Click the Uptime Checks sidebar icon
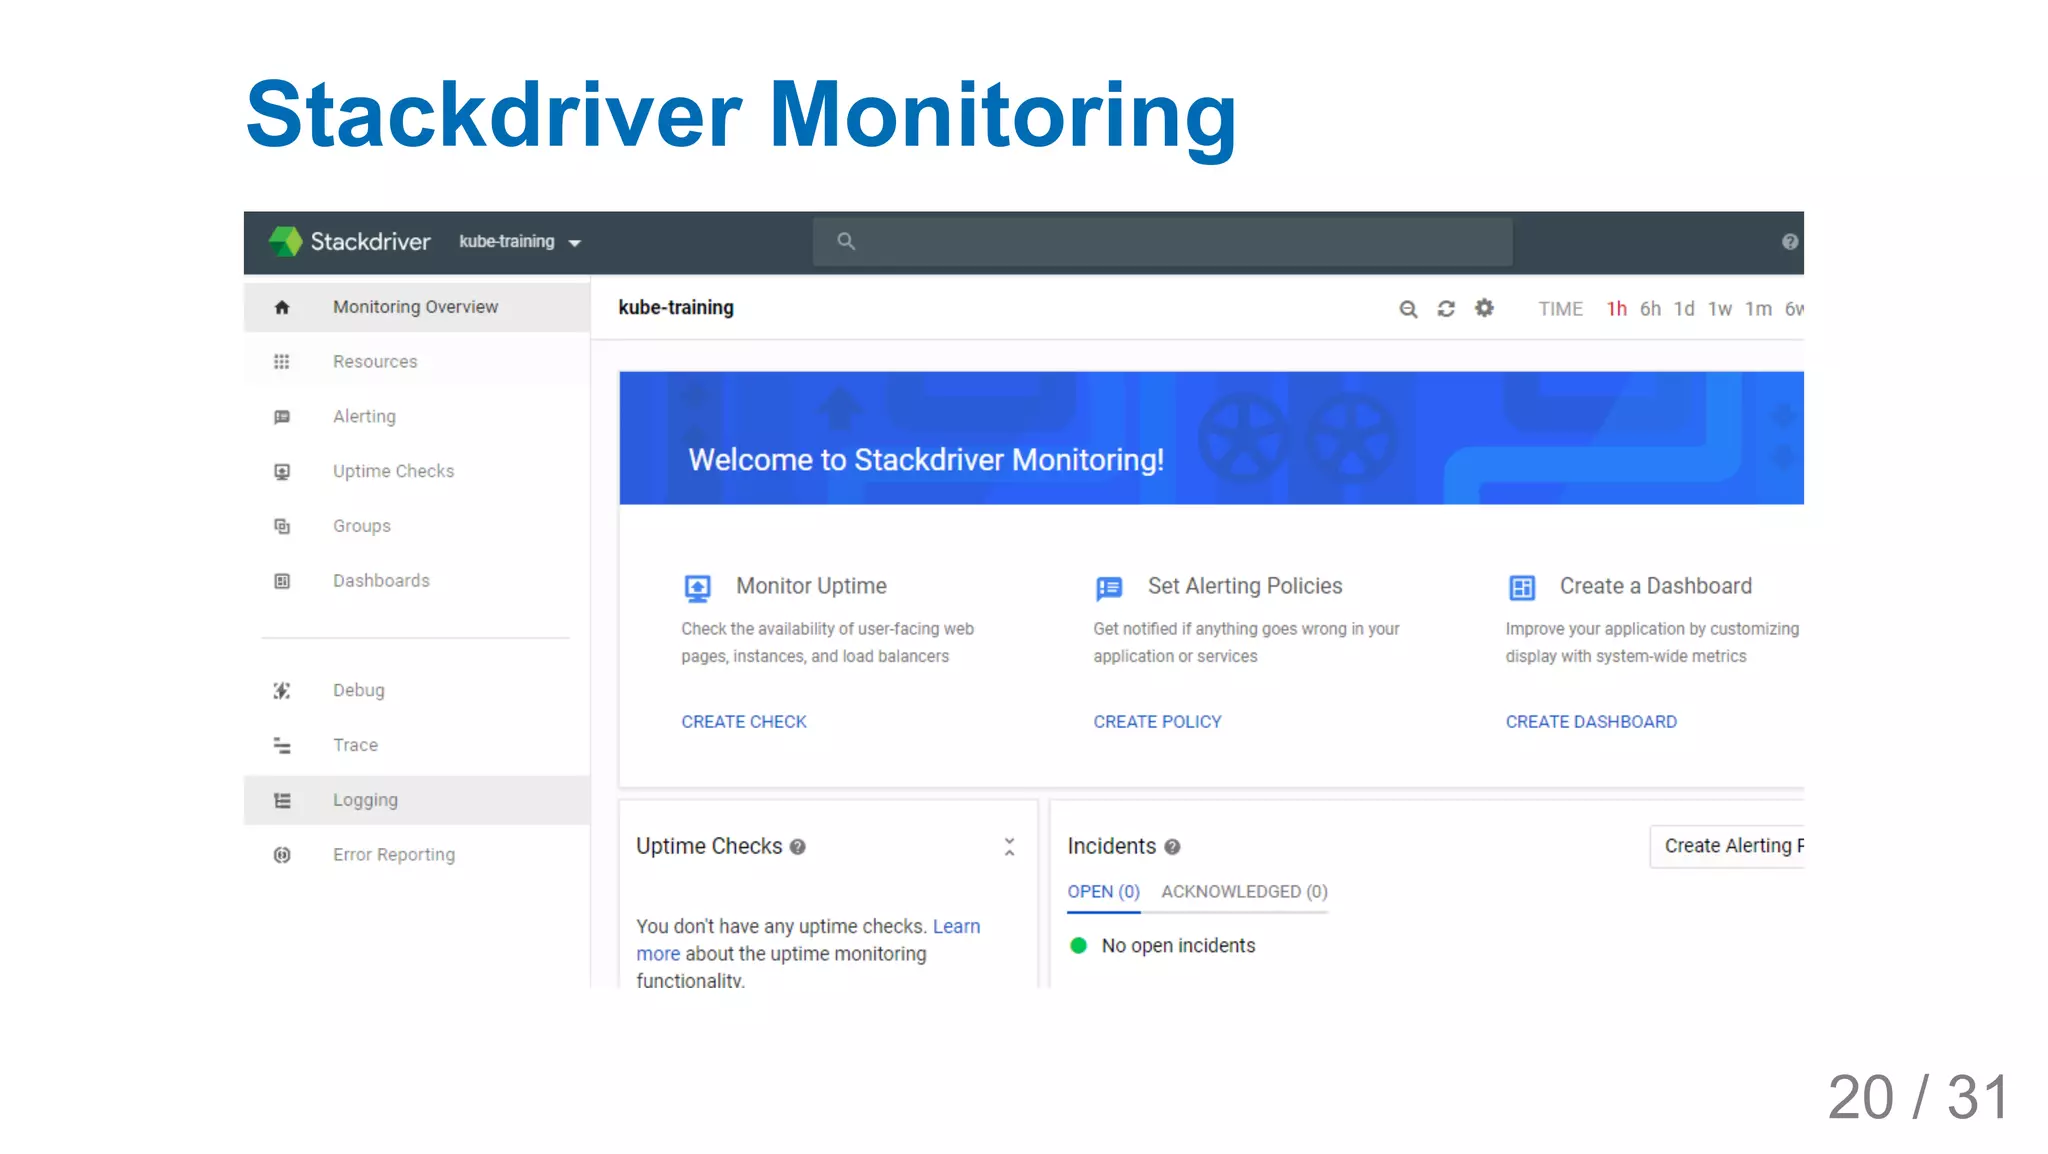 coord(282,471)
